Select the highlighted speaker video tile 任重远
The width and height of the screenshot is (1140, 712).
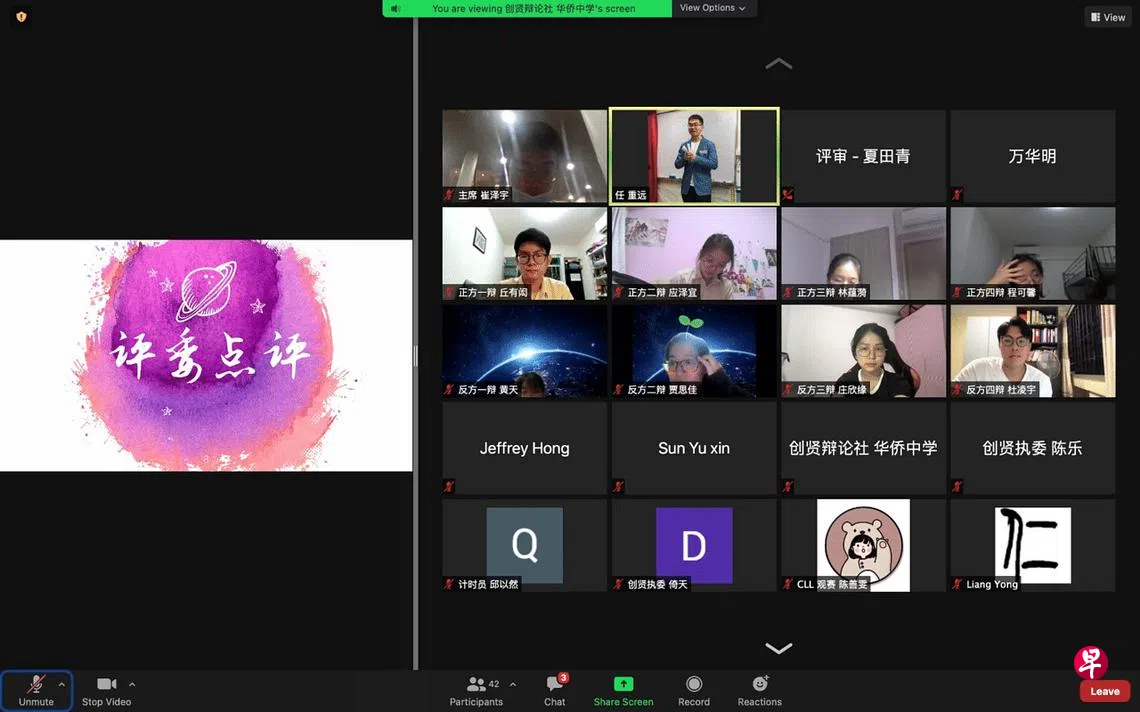click(x=694, y=156)
